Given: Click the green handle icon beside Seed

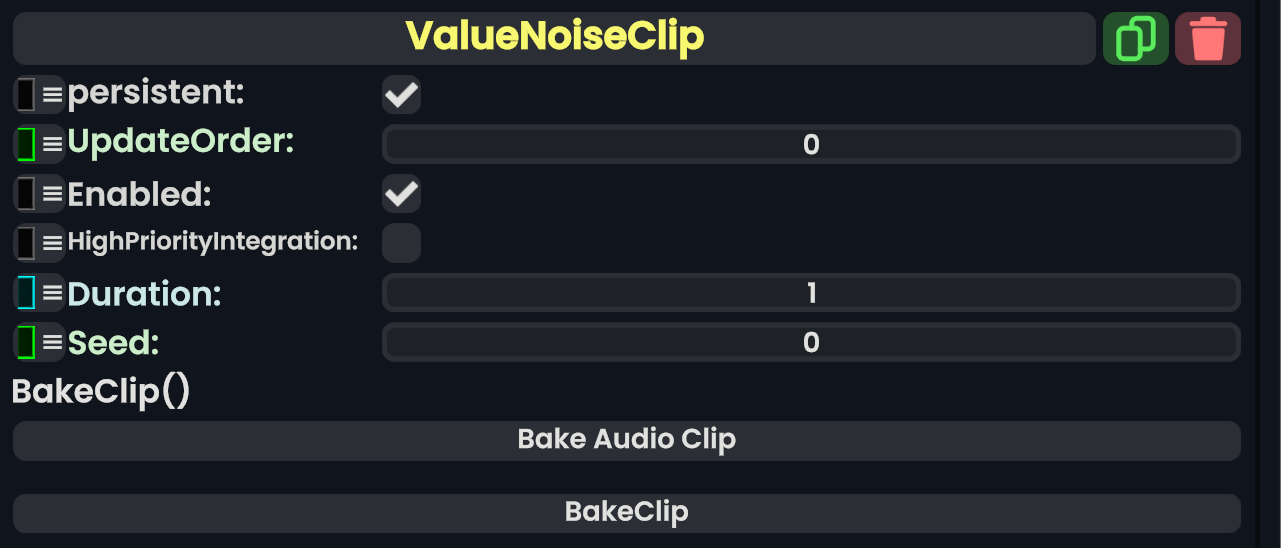Looking at the screenshot, I should 39,342.
